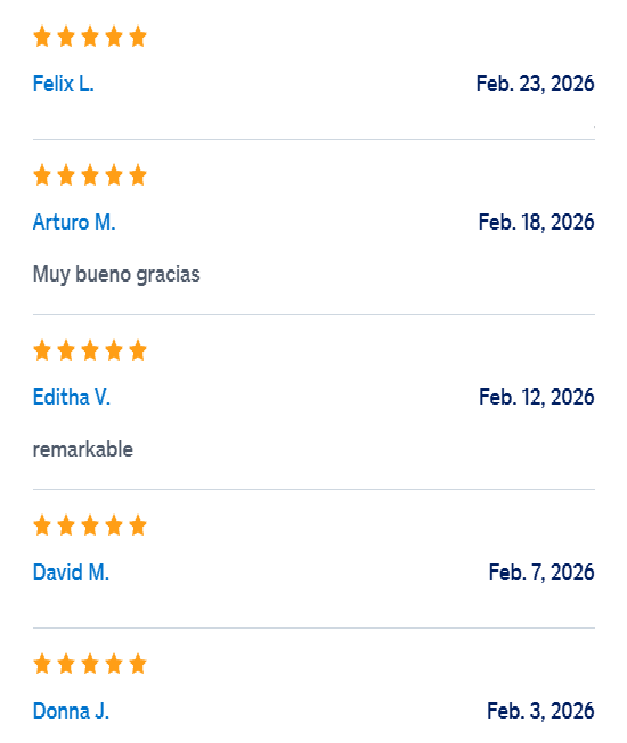The width and height of the screenshot is (627, 743).
Task: Click third star in Donna J. rating
Action: click(x=90, y=664)
